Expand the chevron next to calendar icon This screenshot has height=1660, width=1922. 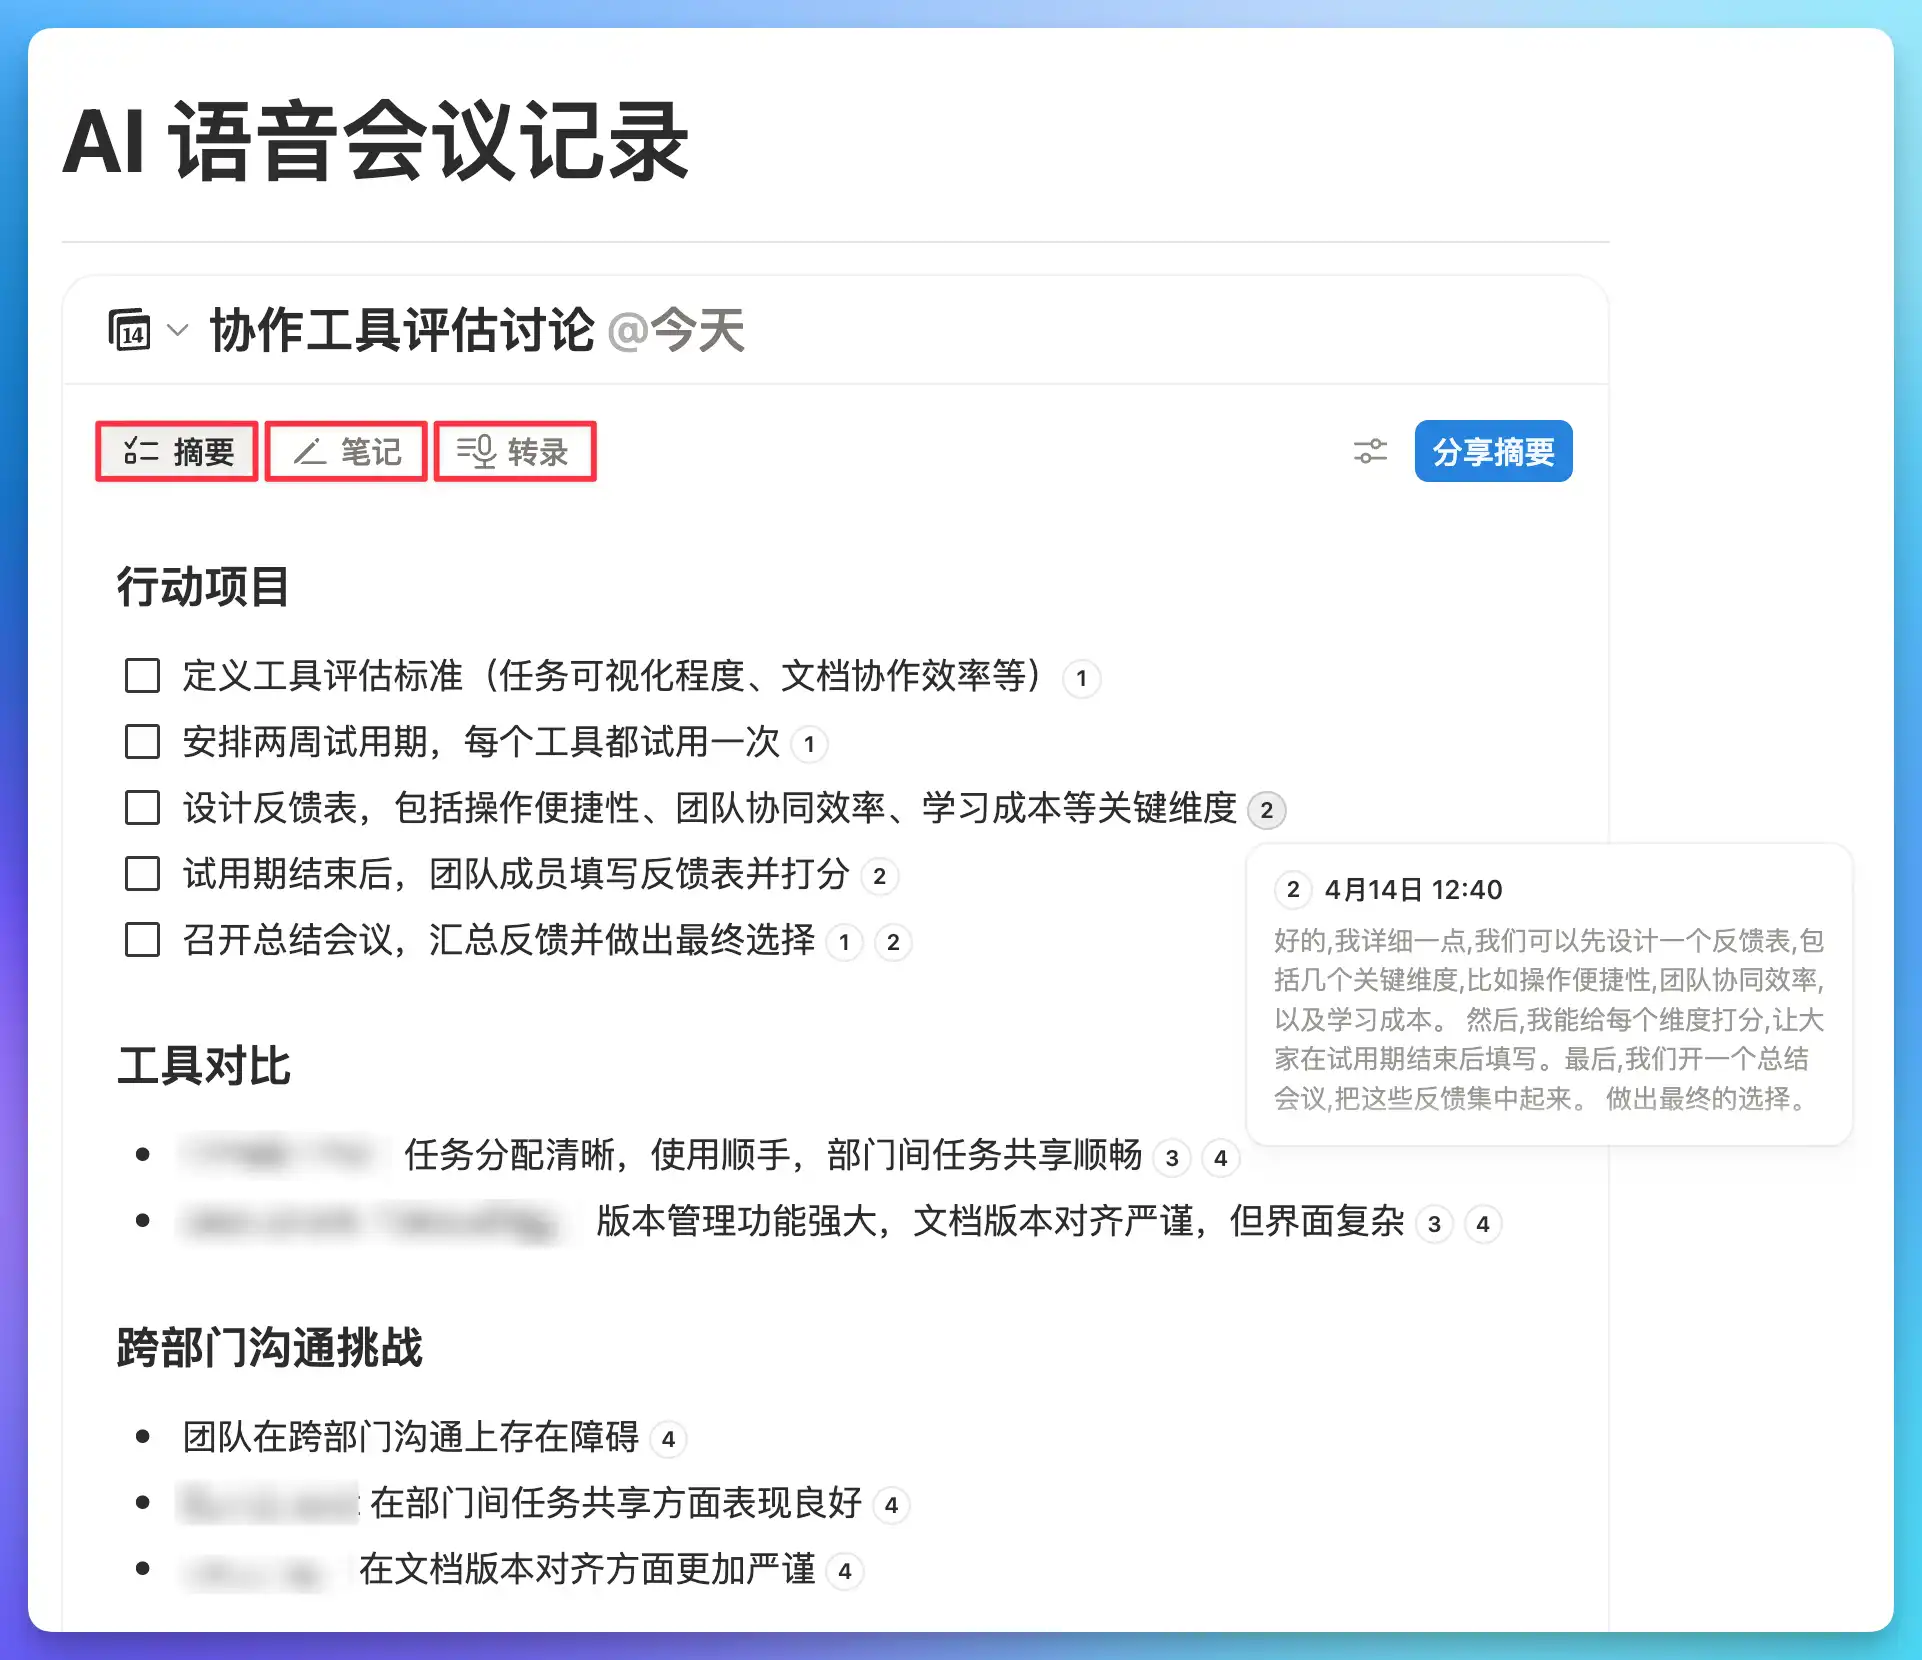178,331
